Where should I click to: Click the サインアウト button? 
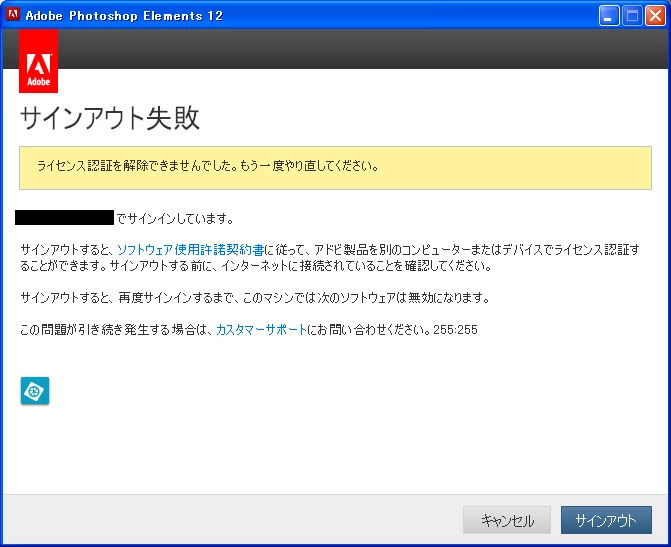click(606, 520)
